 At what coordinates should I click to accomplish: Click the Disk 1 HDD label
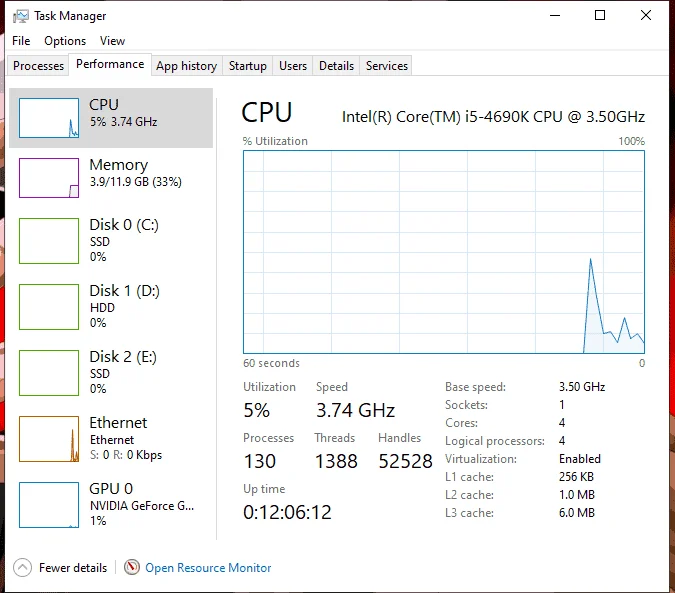[x=102, y=308]
